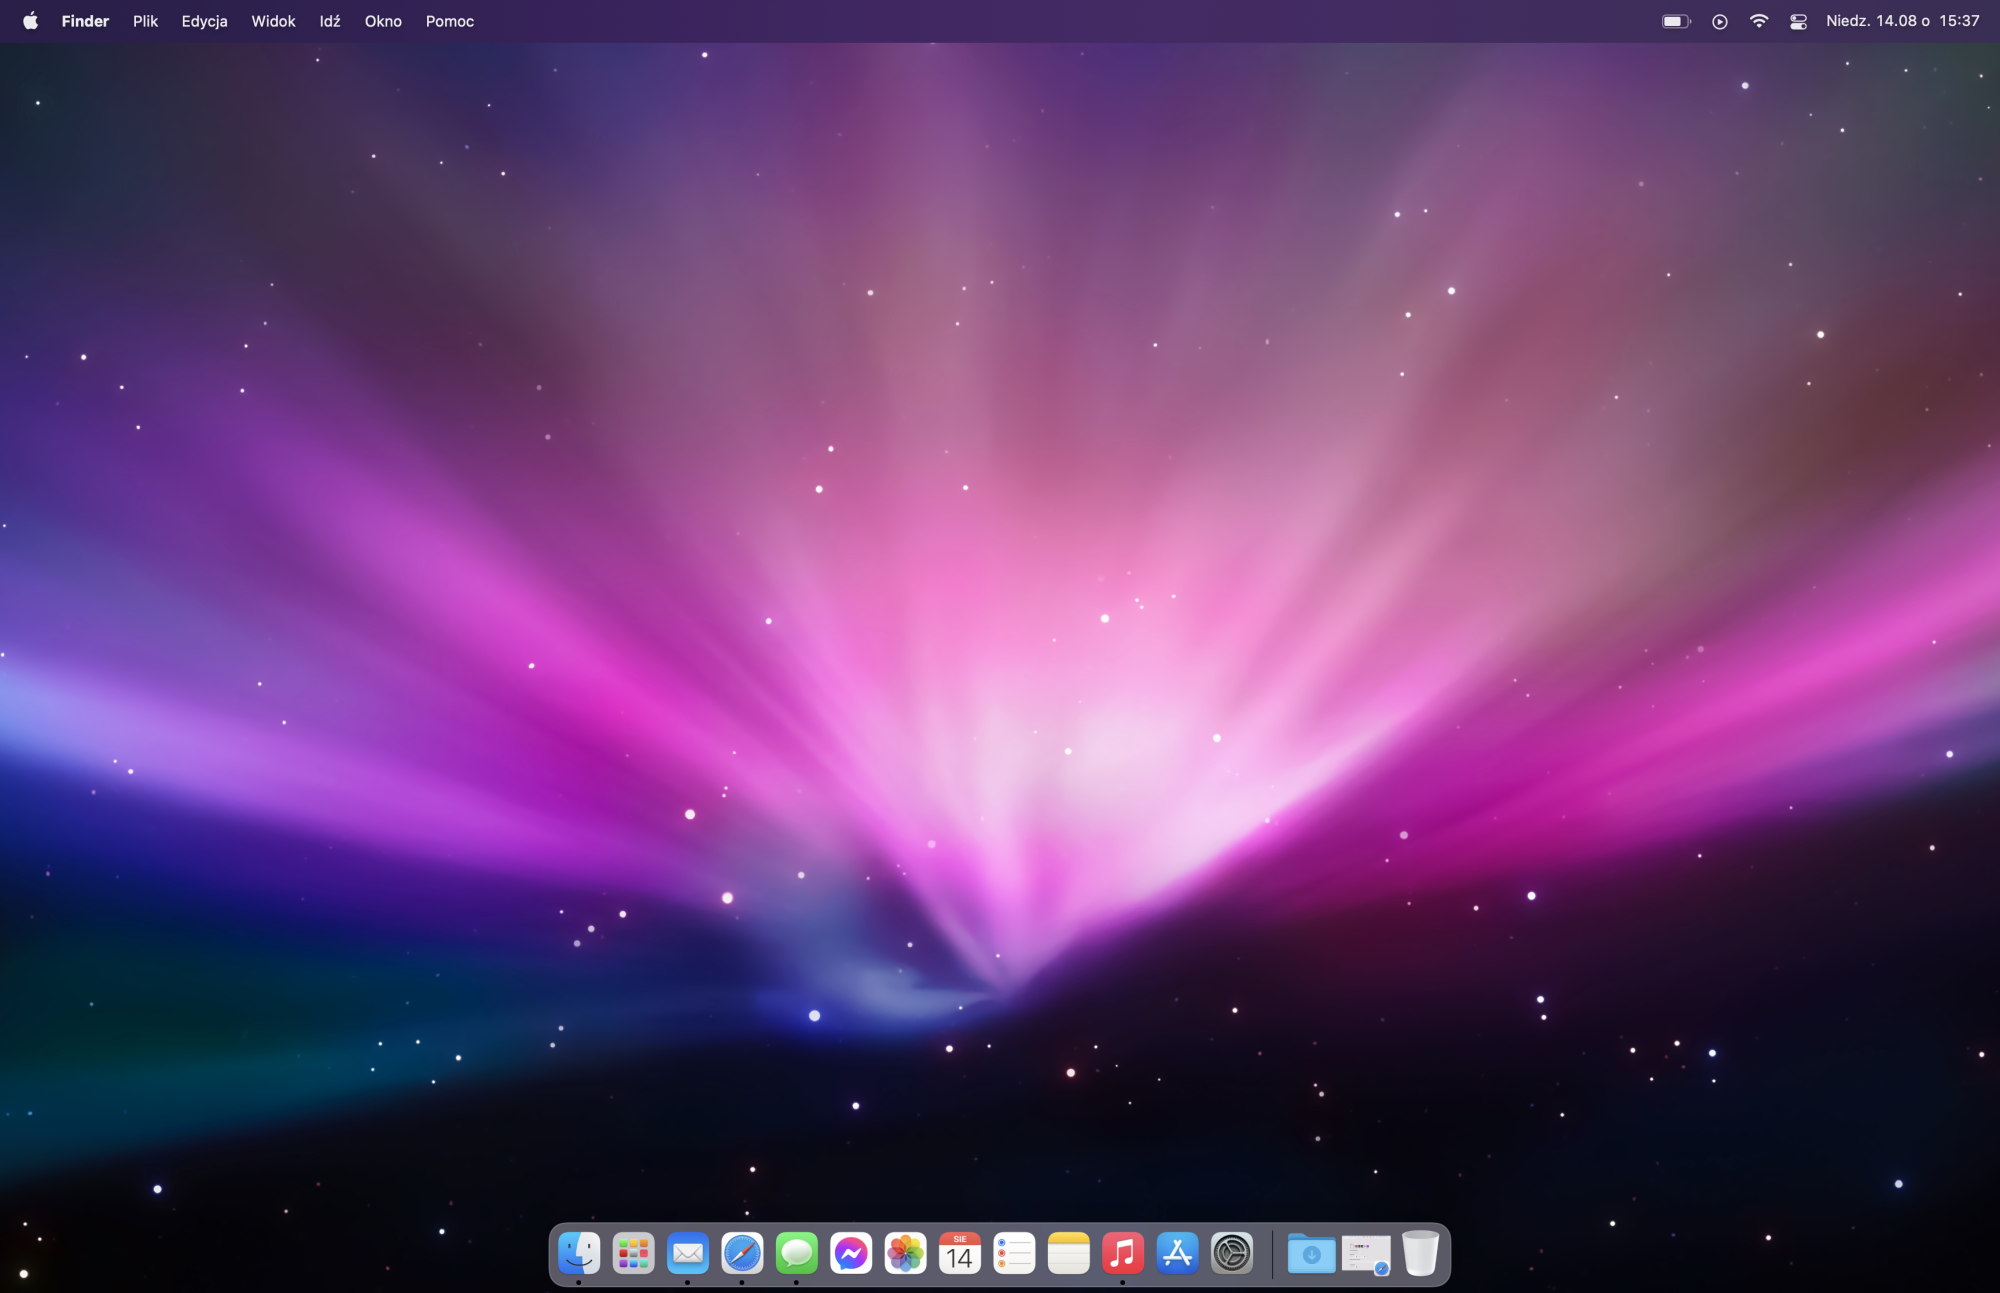2000x1293 pixels.
Task: Open the Messages app
Action: [797, 1252]
